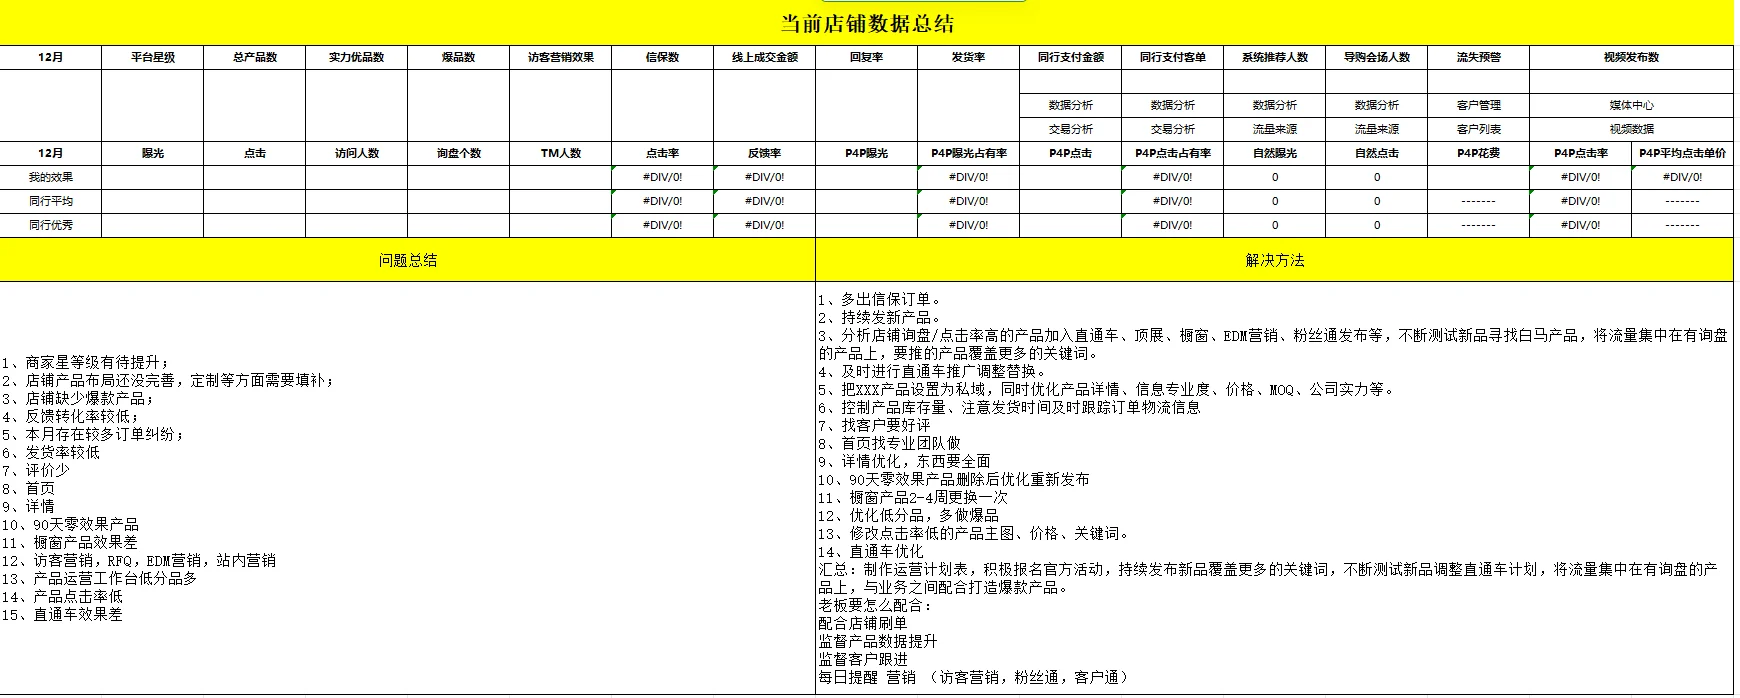
Task: Select the 总产品数 header cell
Action: coord(255,57)
